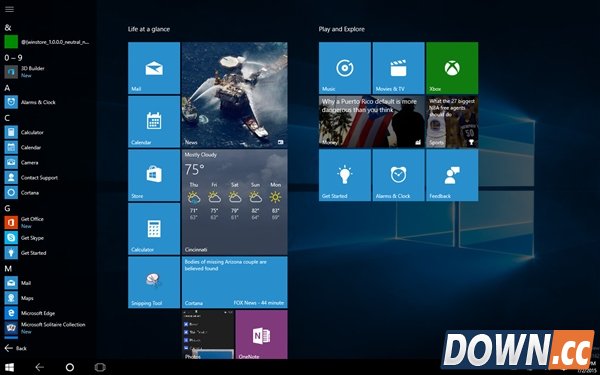Launch the Feedback tile
This screenshot has height=375, width=600.
click(x=452, y=175)
